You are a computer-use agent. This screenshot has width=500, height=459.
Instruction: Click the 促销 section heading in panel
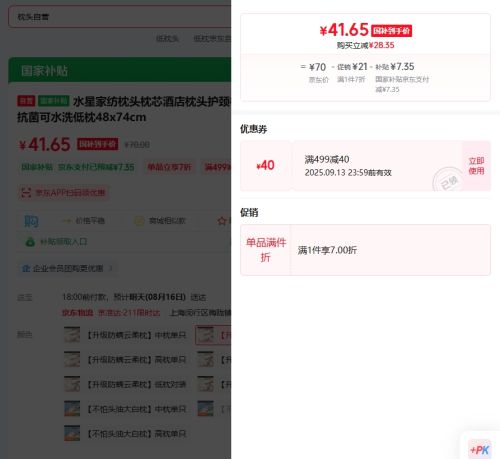[x=249, y=212]
